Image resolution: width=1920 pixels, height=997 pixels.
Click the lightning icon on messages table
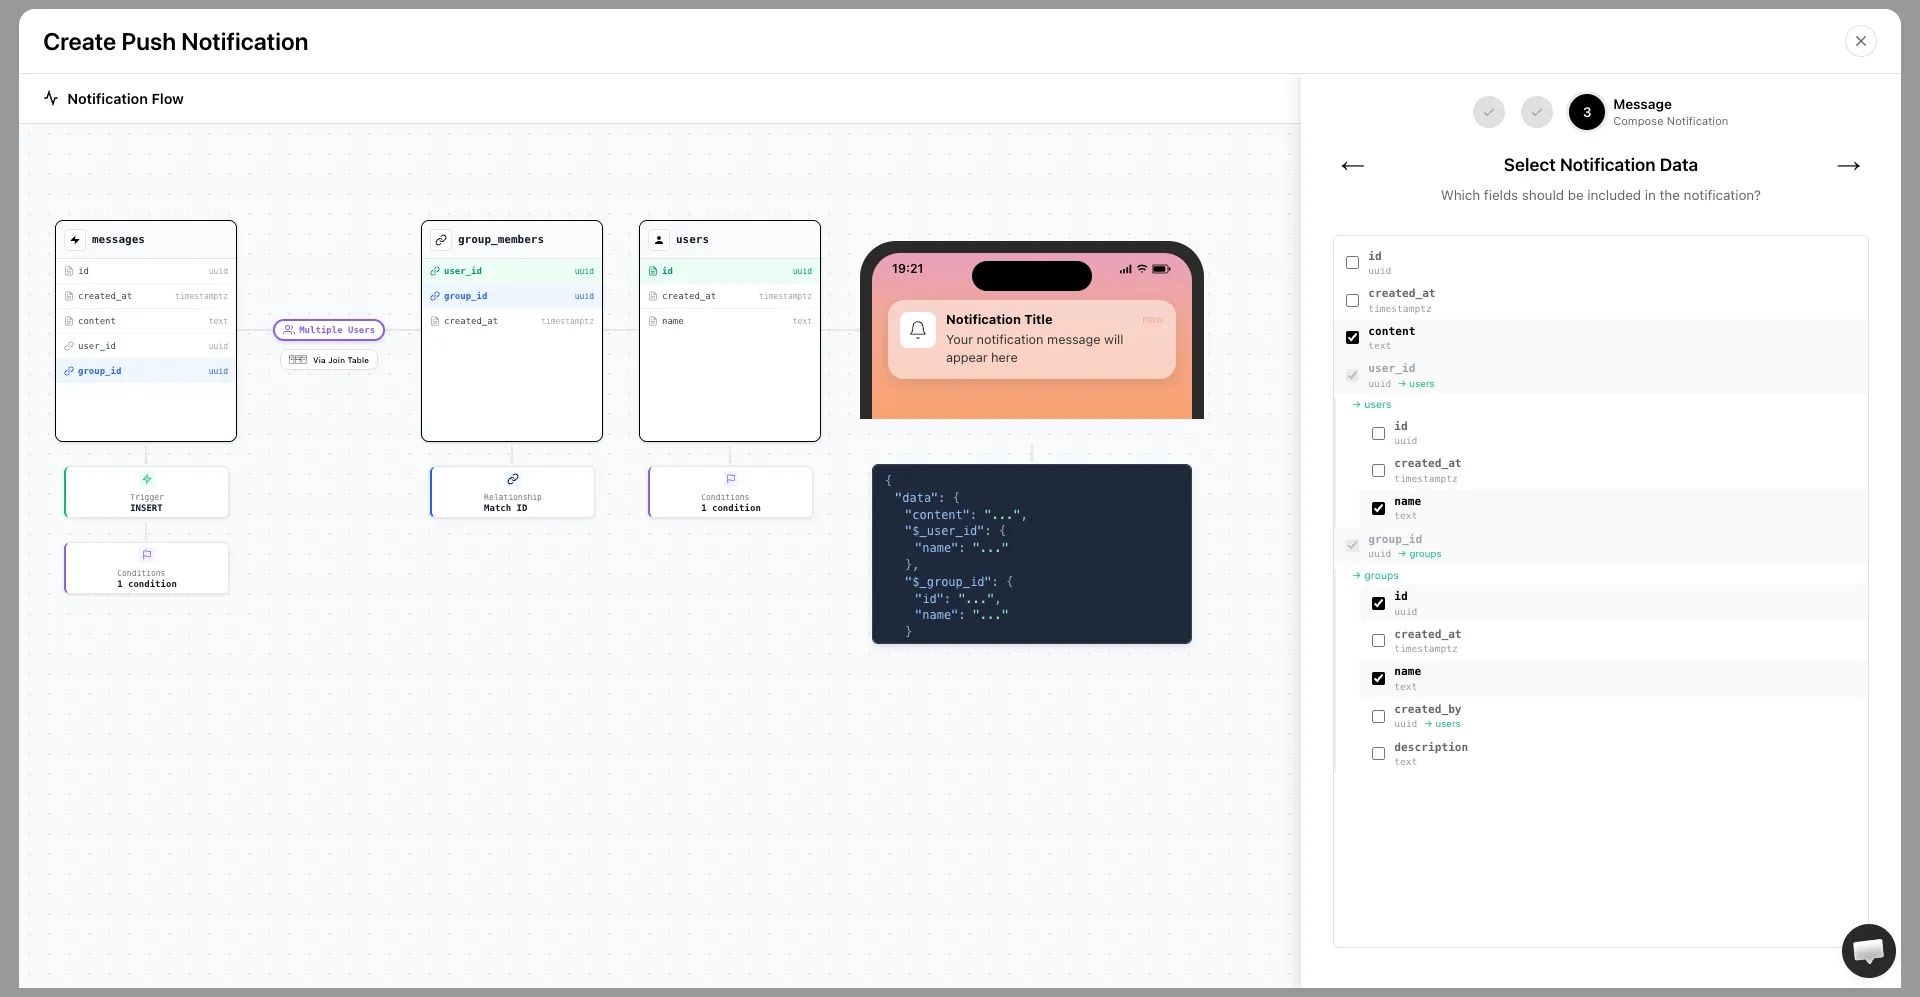click(x=75, y=240)
